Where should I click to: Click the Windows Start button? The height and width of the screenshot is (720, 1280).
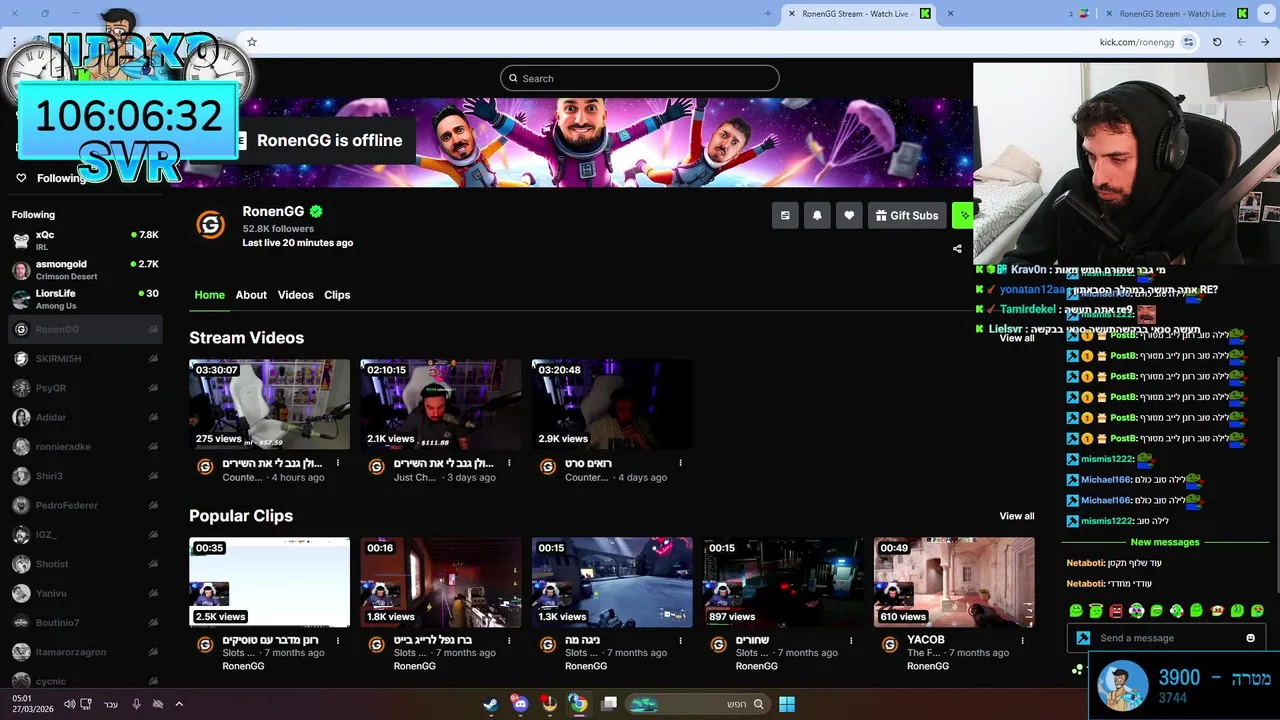[x=787, y=704]
